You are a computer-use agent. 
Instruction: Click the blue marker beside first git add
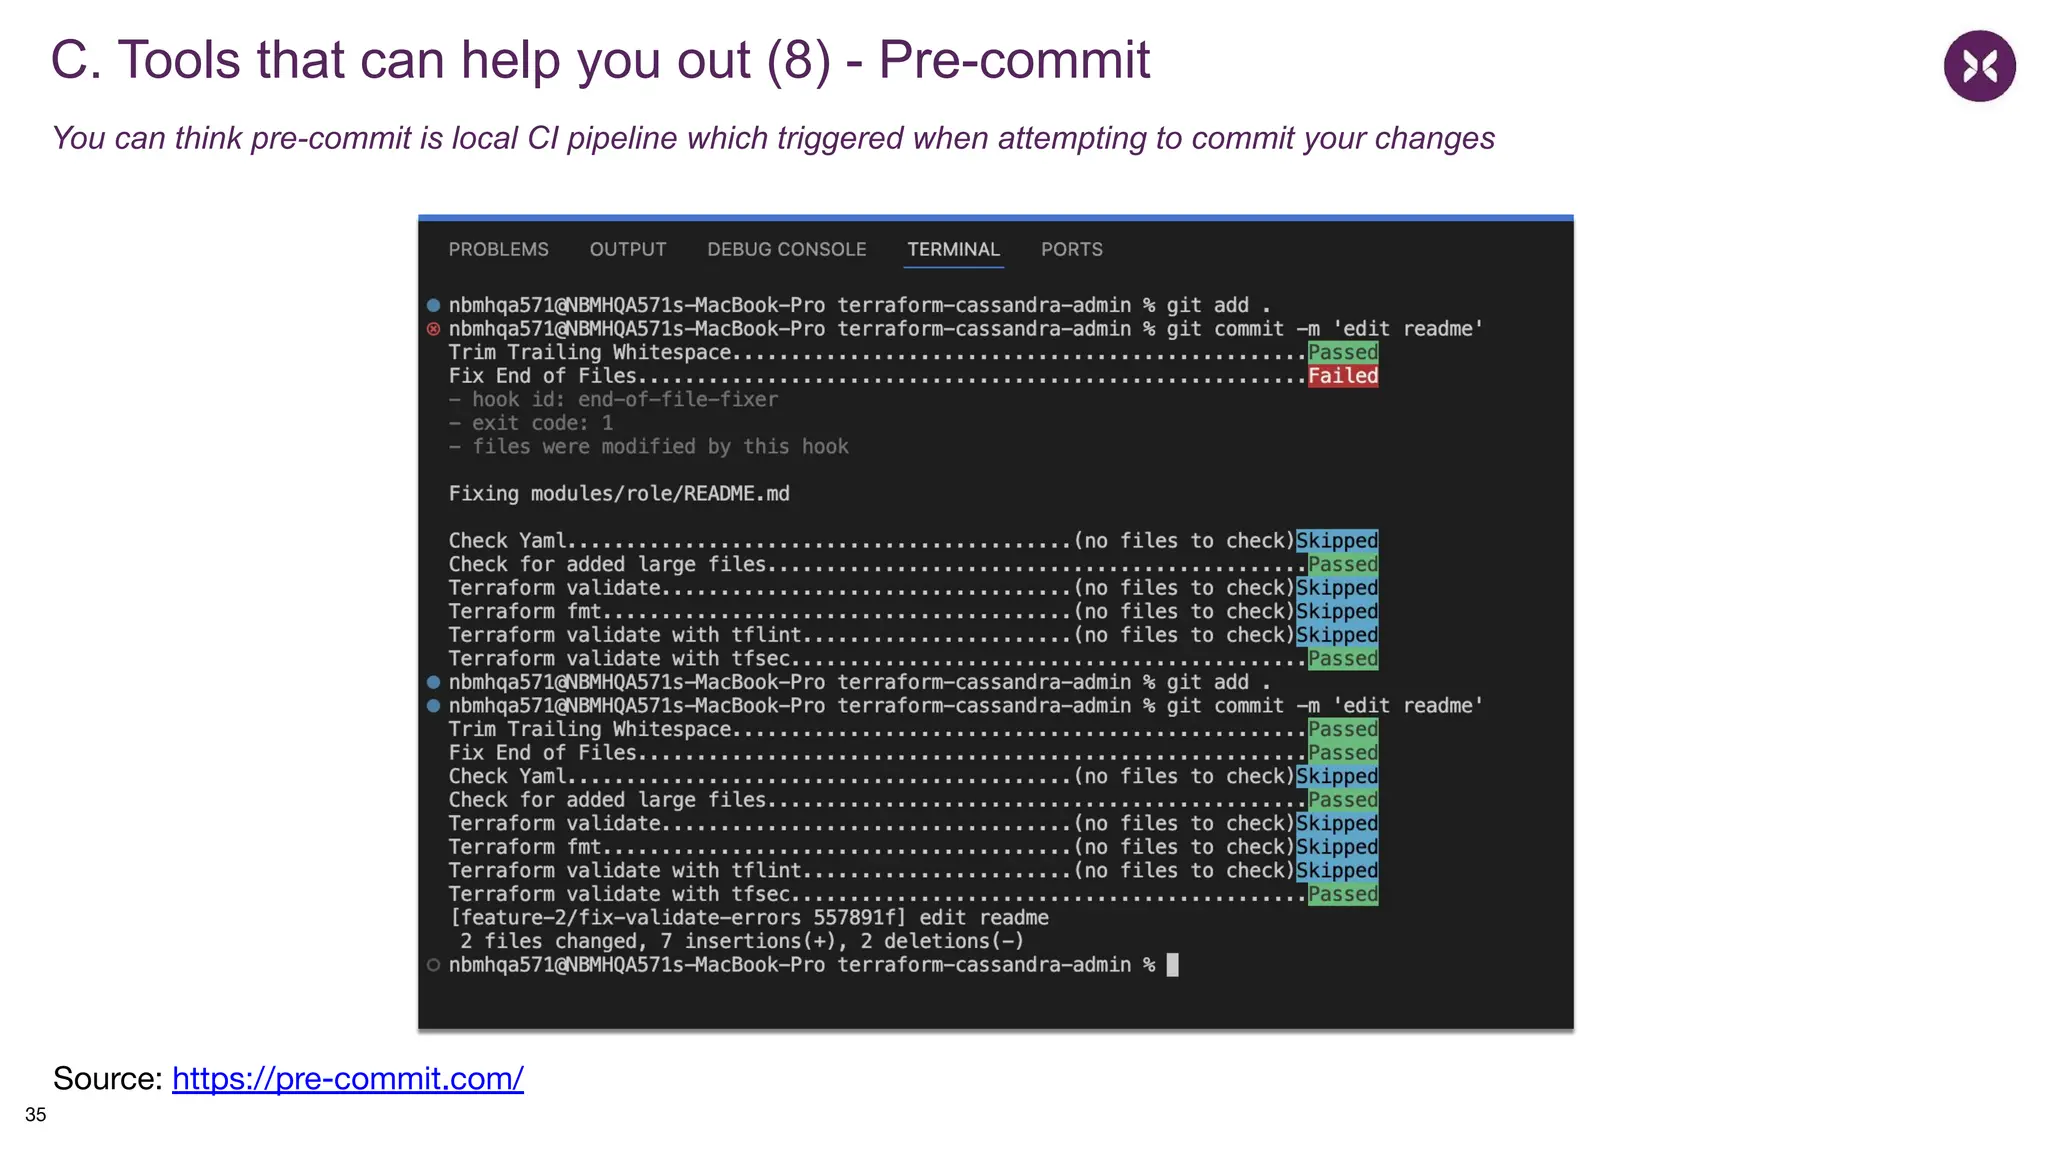tap(433, 305)
